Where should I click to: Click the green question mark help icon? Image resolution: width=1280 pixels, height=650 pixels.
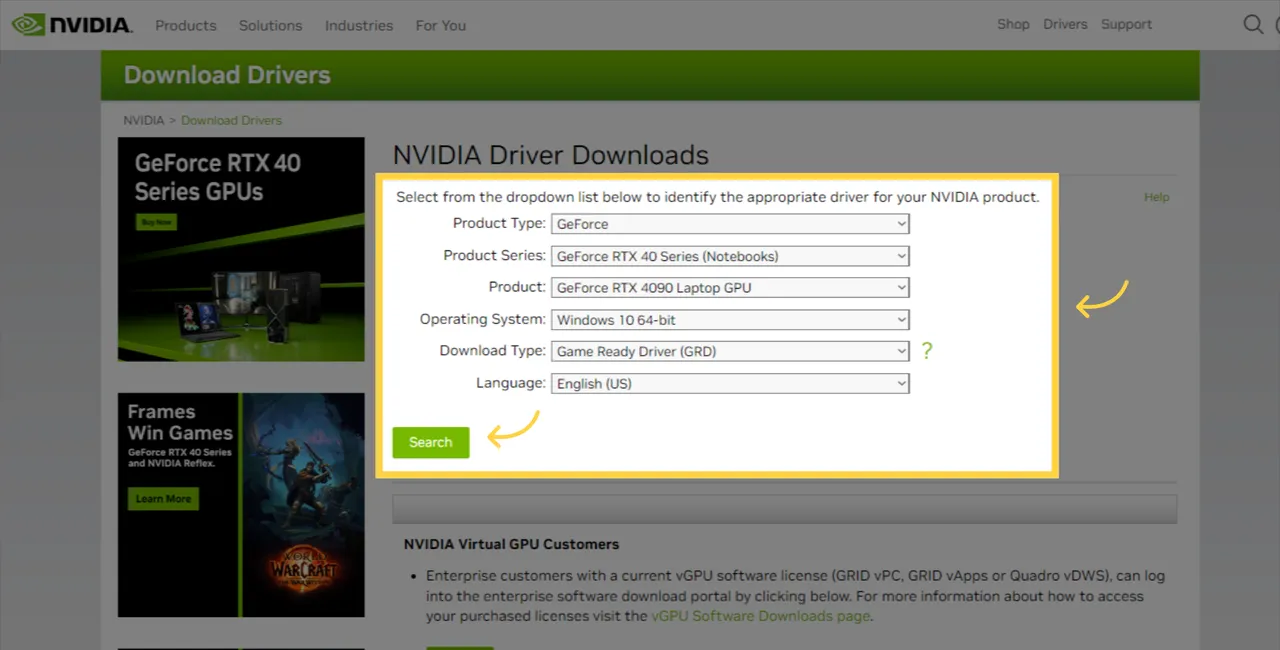click(927, 351)
